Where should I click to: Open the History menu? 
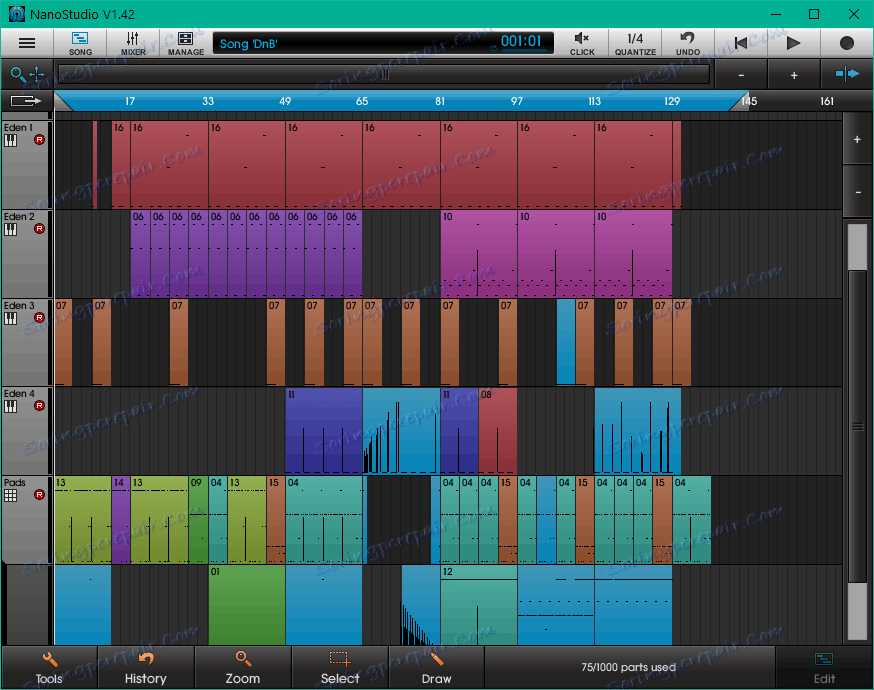[145, 668]
